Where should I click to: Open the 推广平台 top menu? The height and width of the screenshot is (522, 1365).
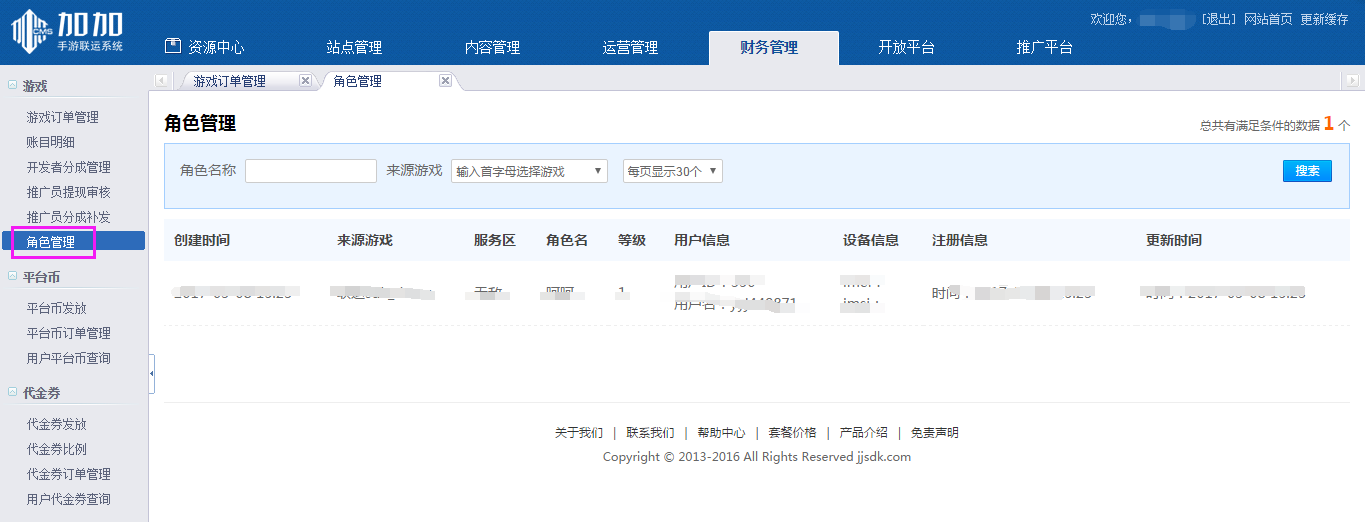coord(1044,47)
